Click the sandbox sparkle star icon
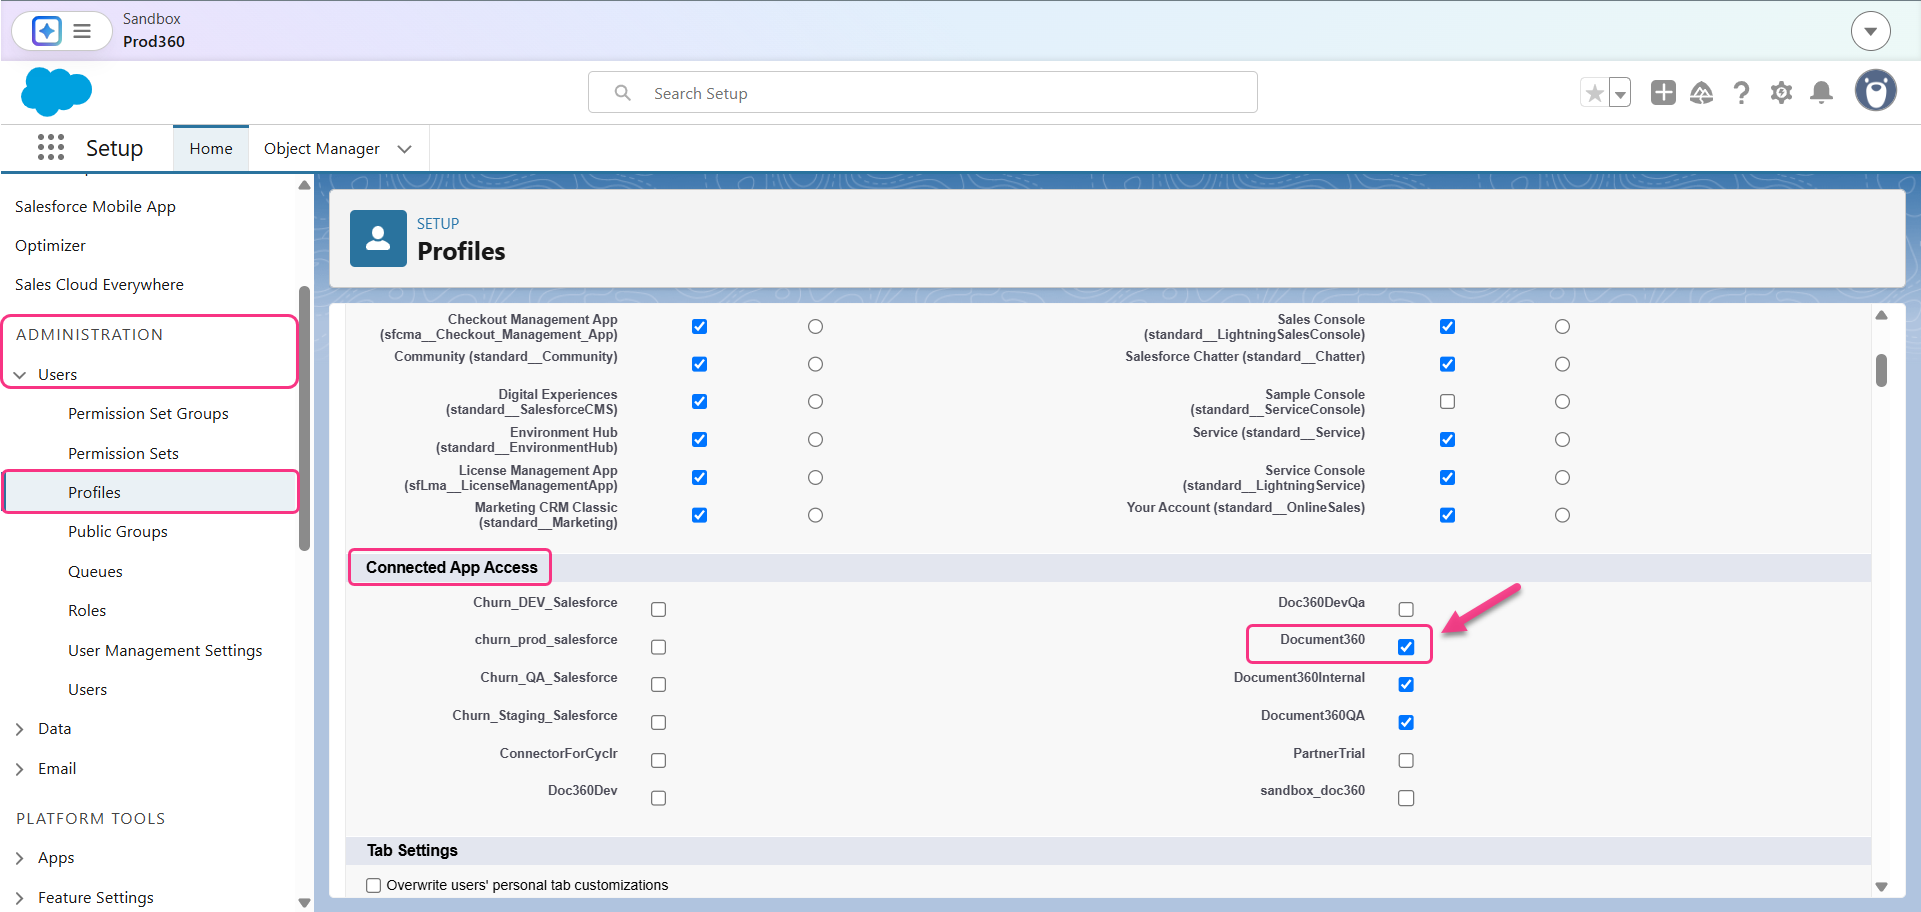 pos(46,31)
